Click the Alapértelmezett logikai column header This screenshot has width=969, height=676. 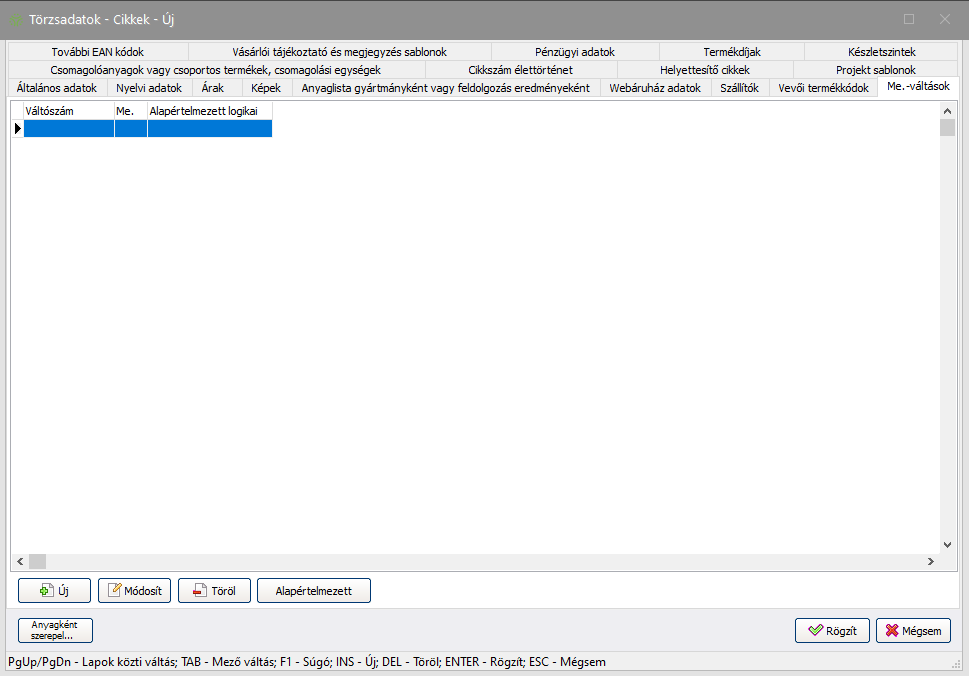point(209,111)
